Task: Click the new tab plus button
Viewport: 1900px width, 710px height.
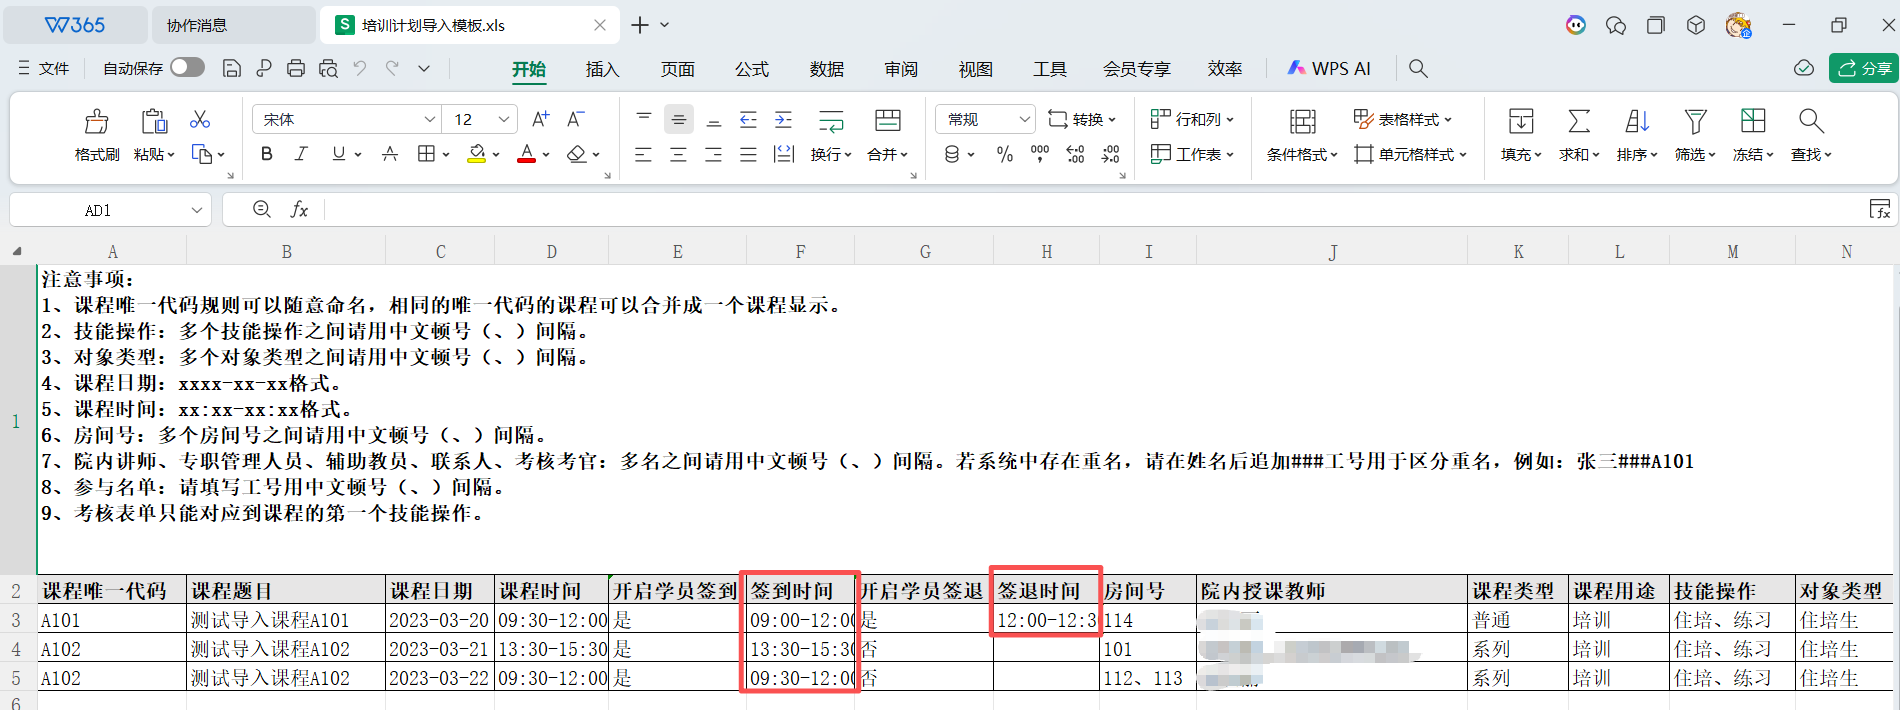Action: click(640, 25)
